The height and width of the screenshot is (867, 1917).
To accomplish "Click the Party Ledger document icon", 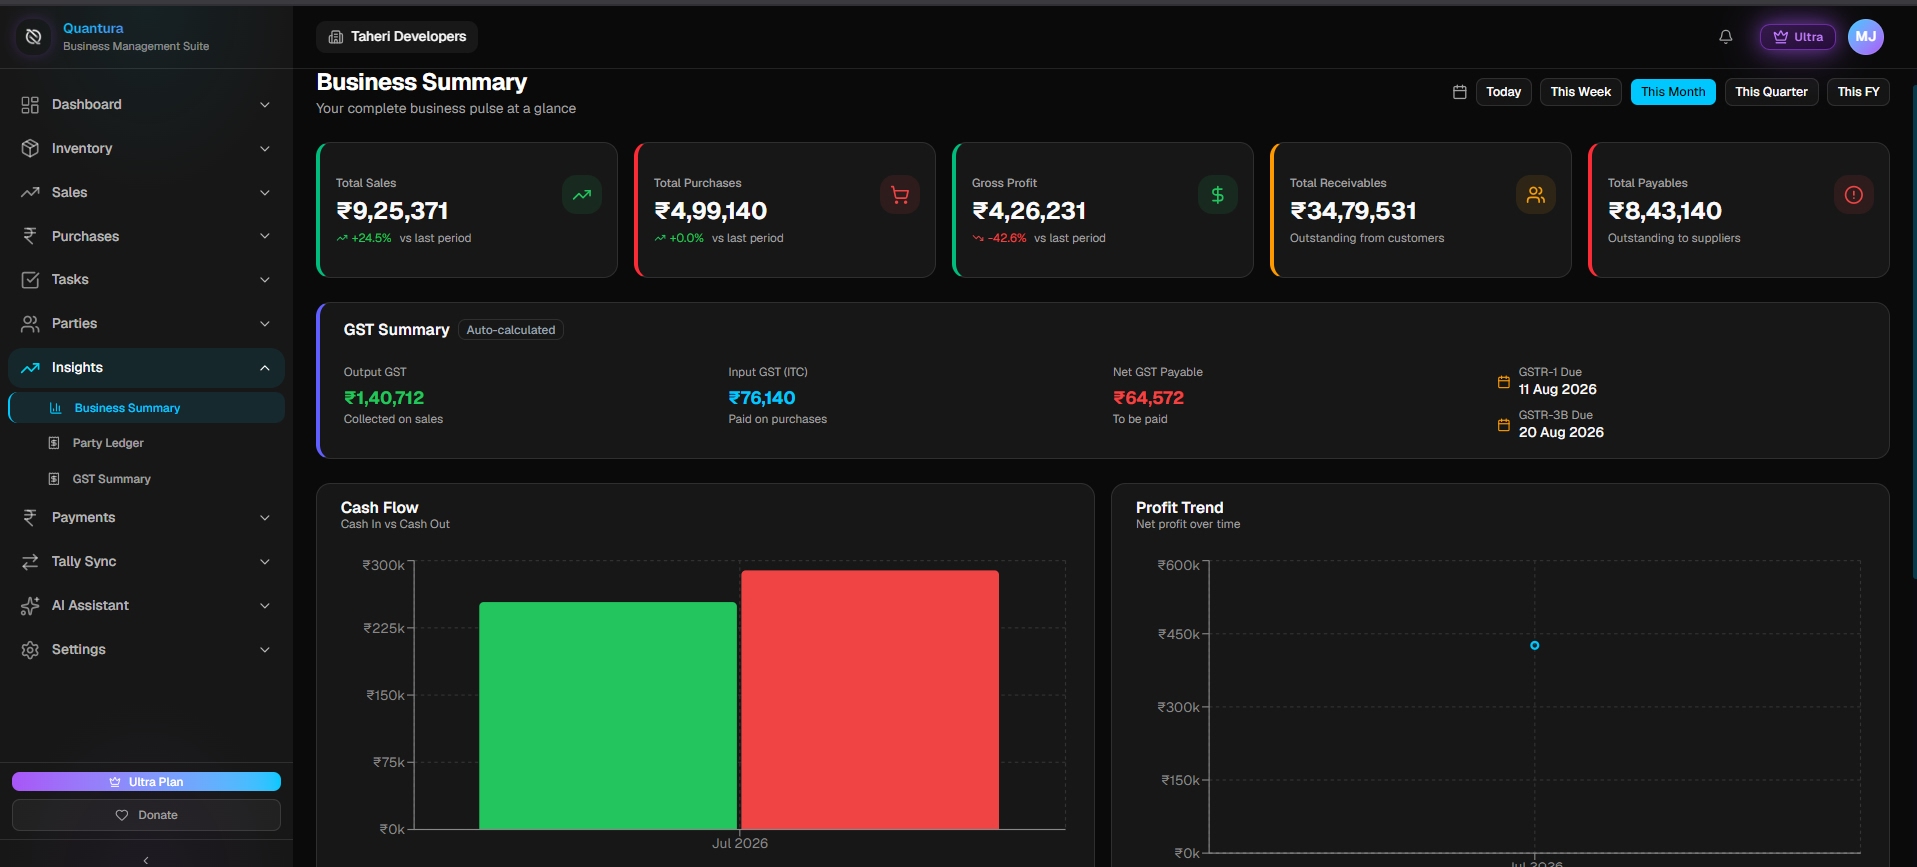I will click(x=54, y=443).
